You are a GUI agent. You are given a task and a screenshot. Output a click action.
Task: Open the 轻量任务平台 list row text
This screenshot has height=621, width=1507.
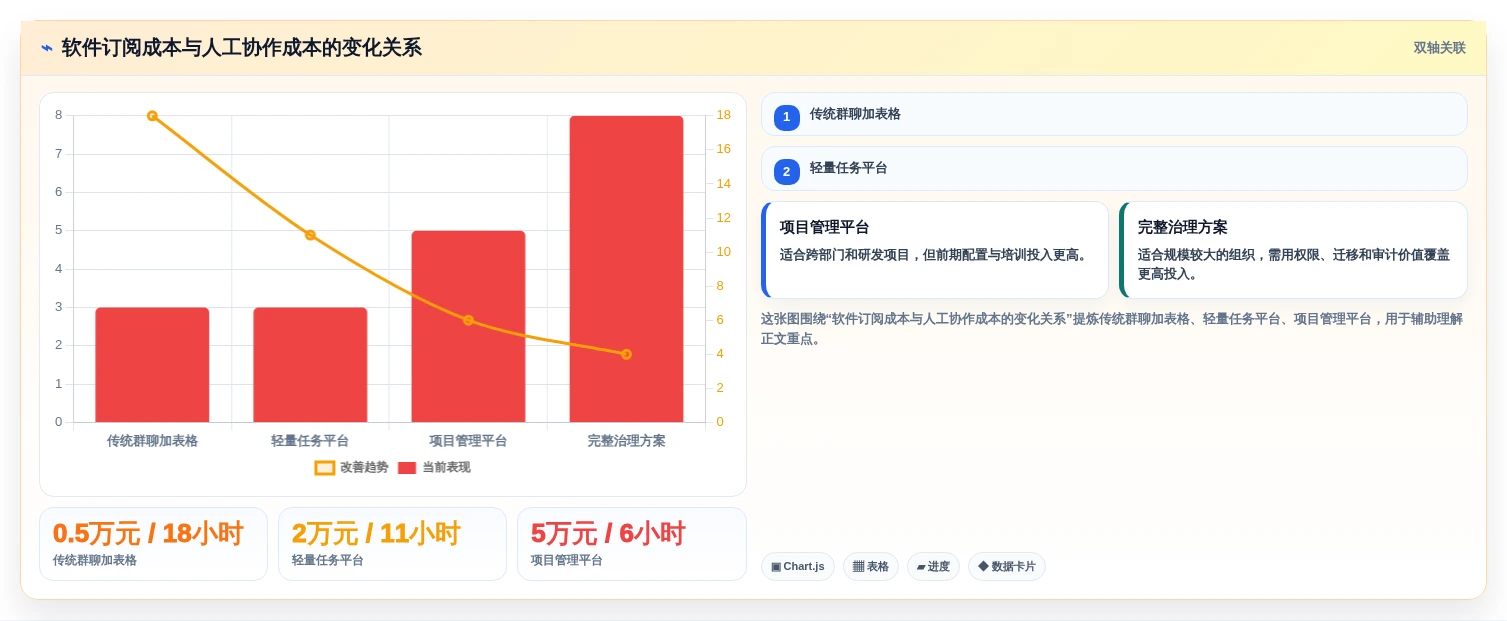pyautogui.click(x=848, y=168)
